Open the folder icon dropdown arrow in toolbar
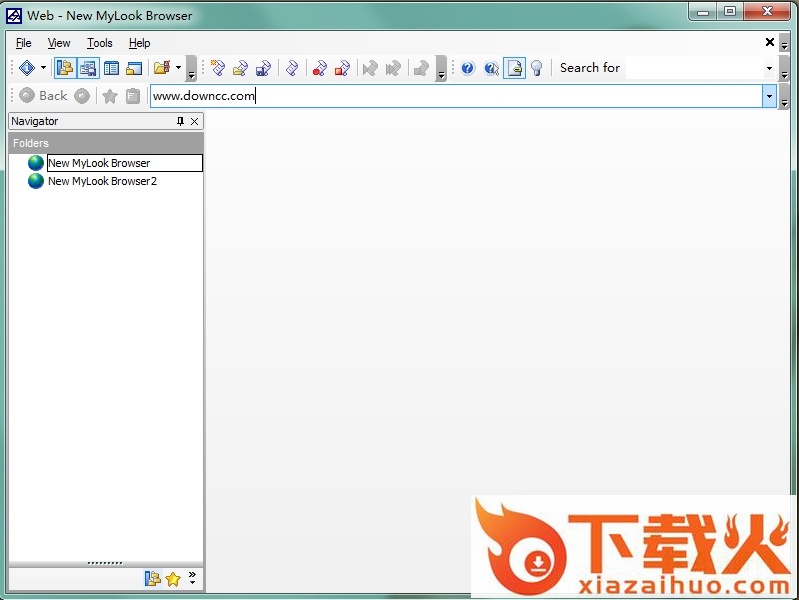Image resolution: width=799 pixels, height=600 pixels. pyautogui.click(x=178, y=68)
